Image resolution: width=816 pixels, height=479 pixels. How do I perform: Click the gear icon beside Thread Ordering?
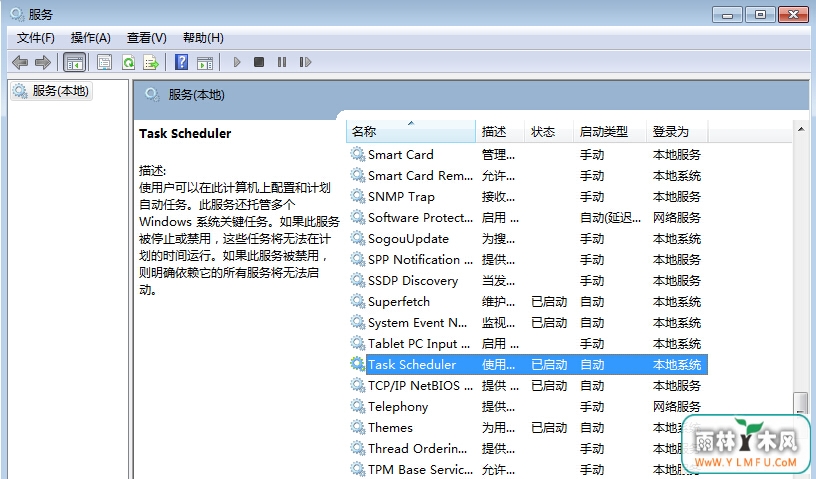pyautogui.click(x=358, y=448)
